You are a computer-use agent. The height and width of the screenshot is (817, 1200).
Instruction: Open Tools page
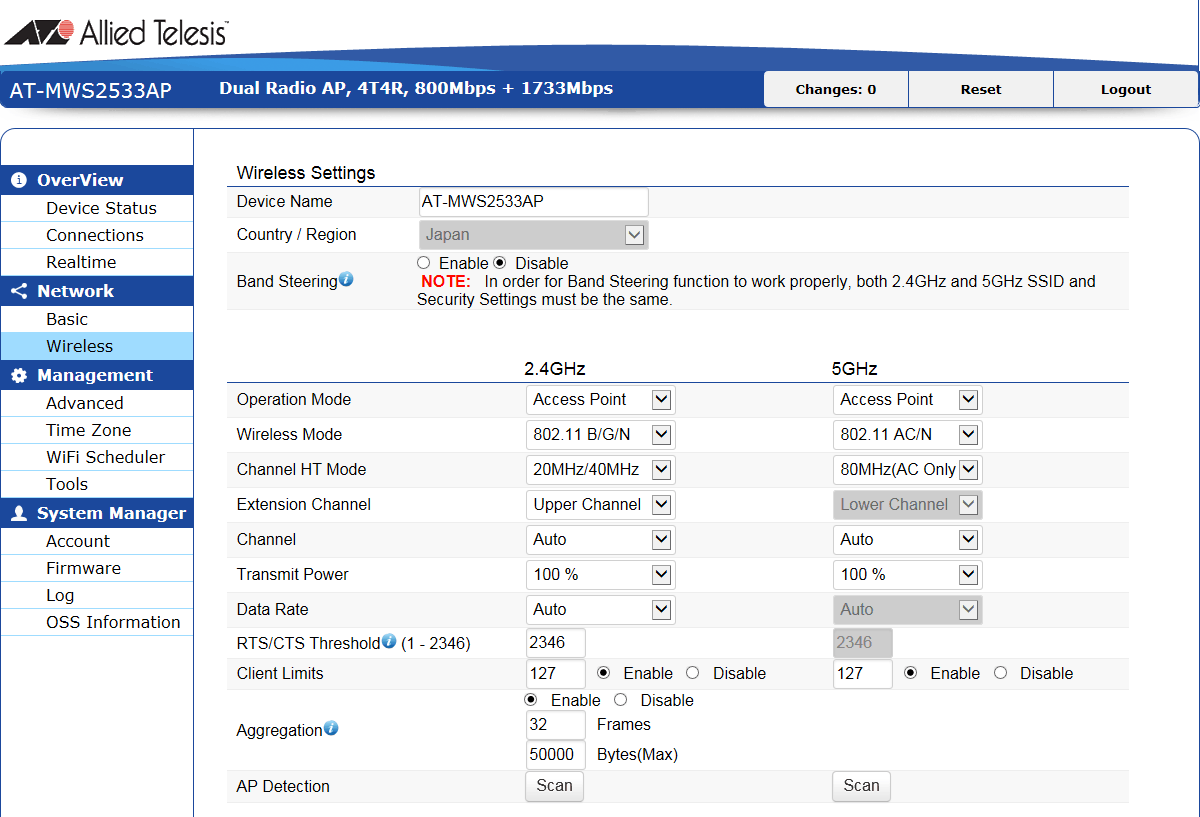(97, 484)
